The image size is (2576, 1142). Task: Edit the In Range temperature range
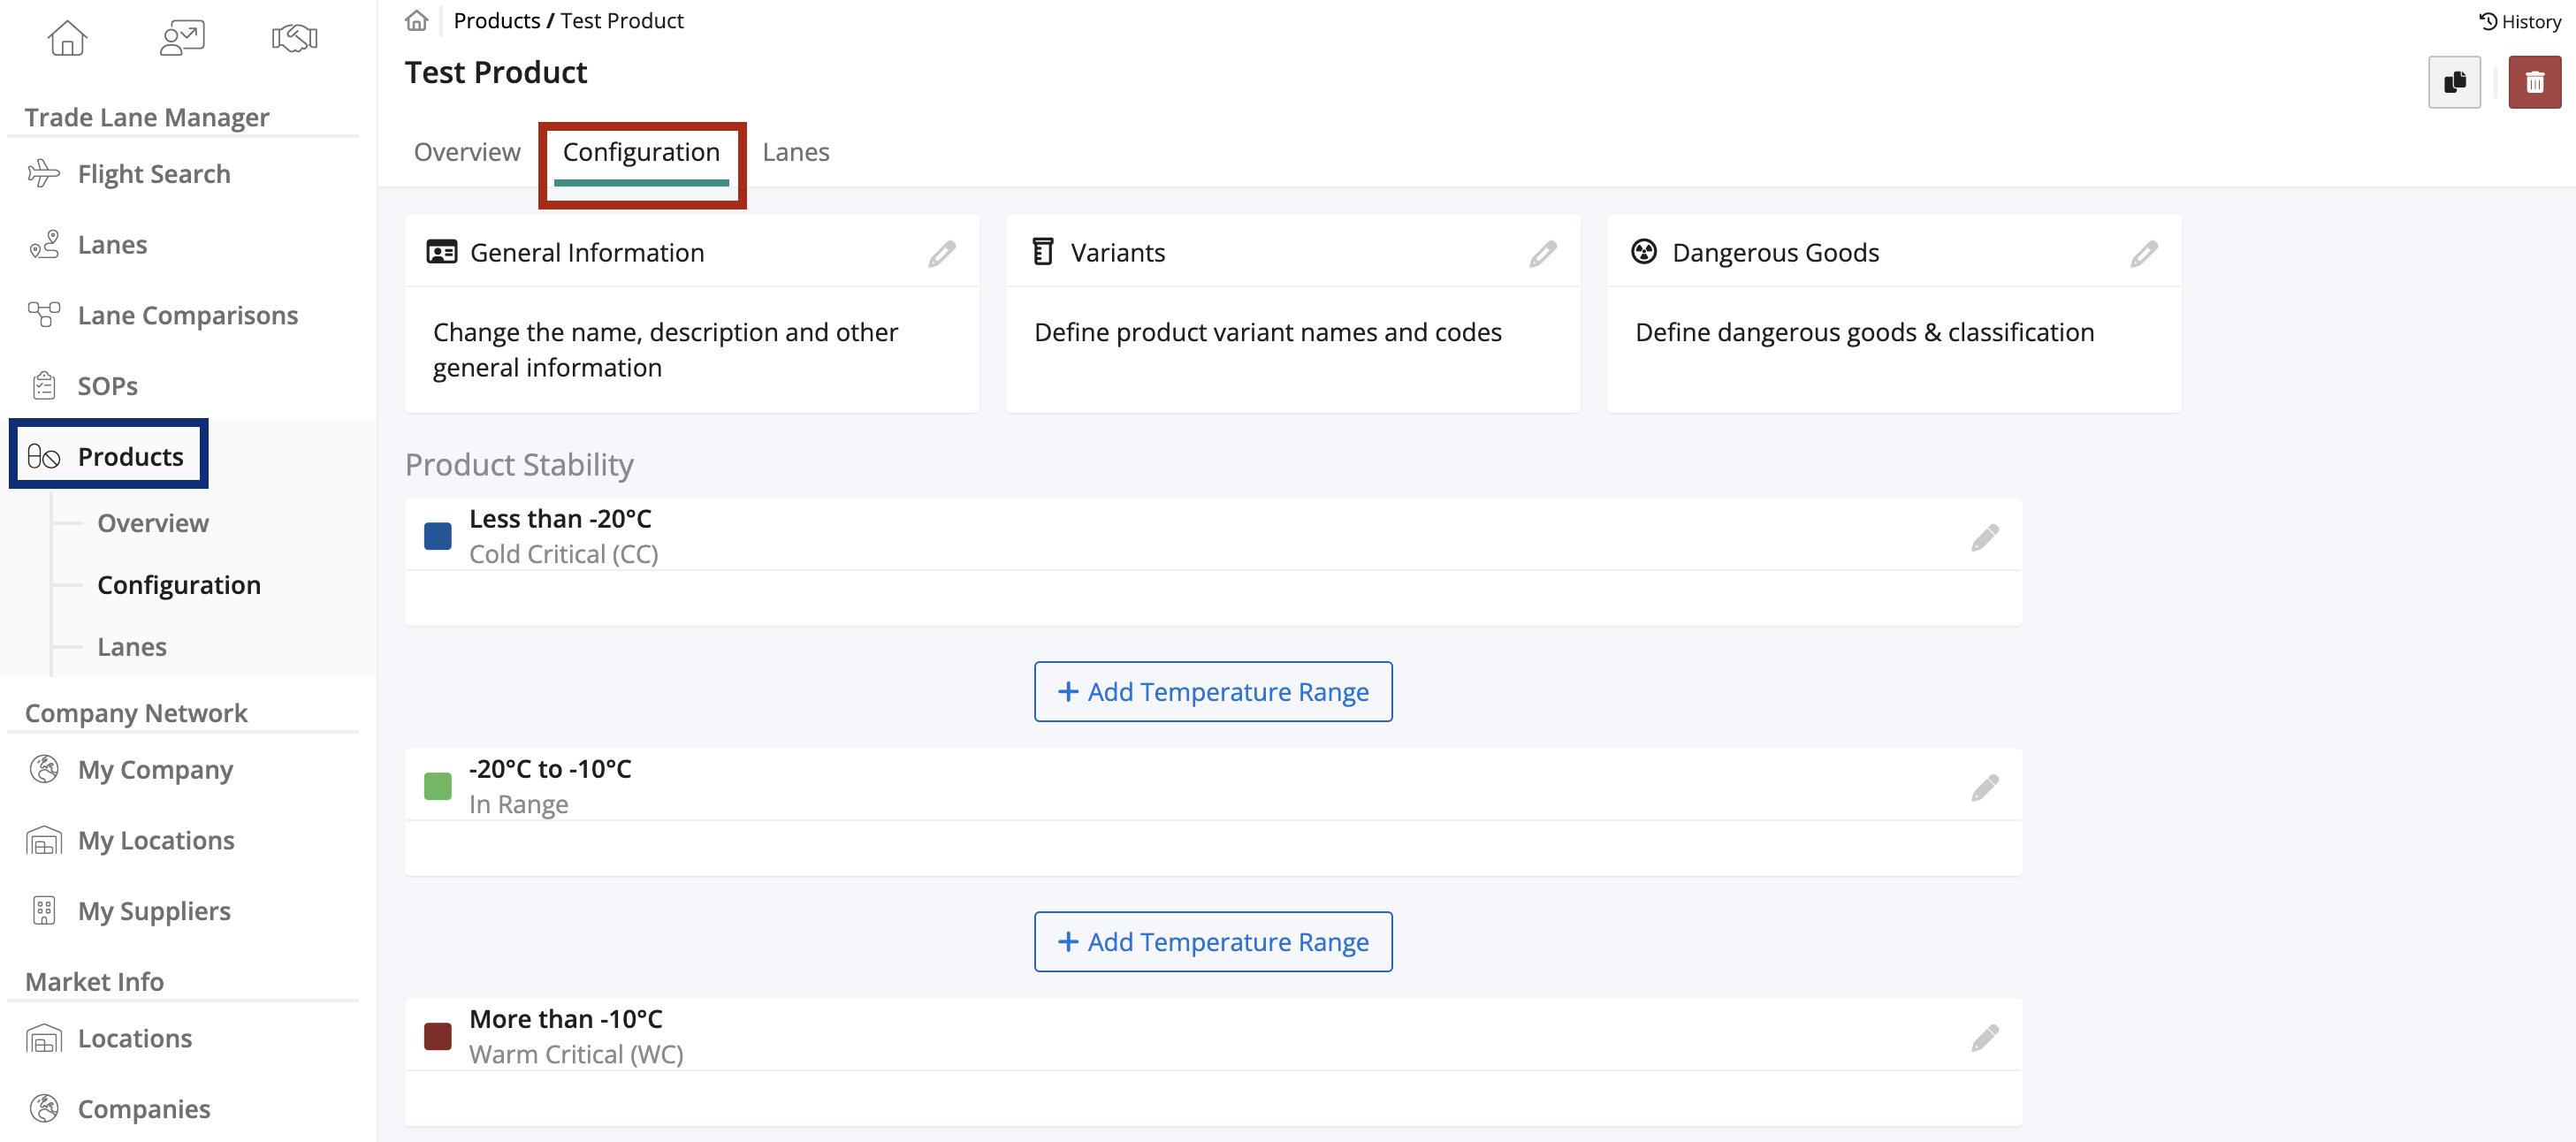tap(1985, 786)
